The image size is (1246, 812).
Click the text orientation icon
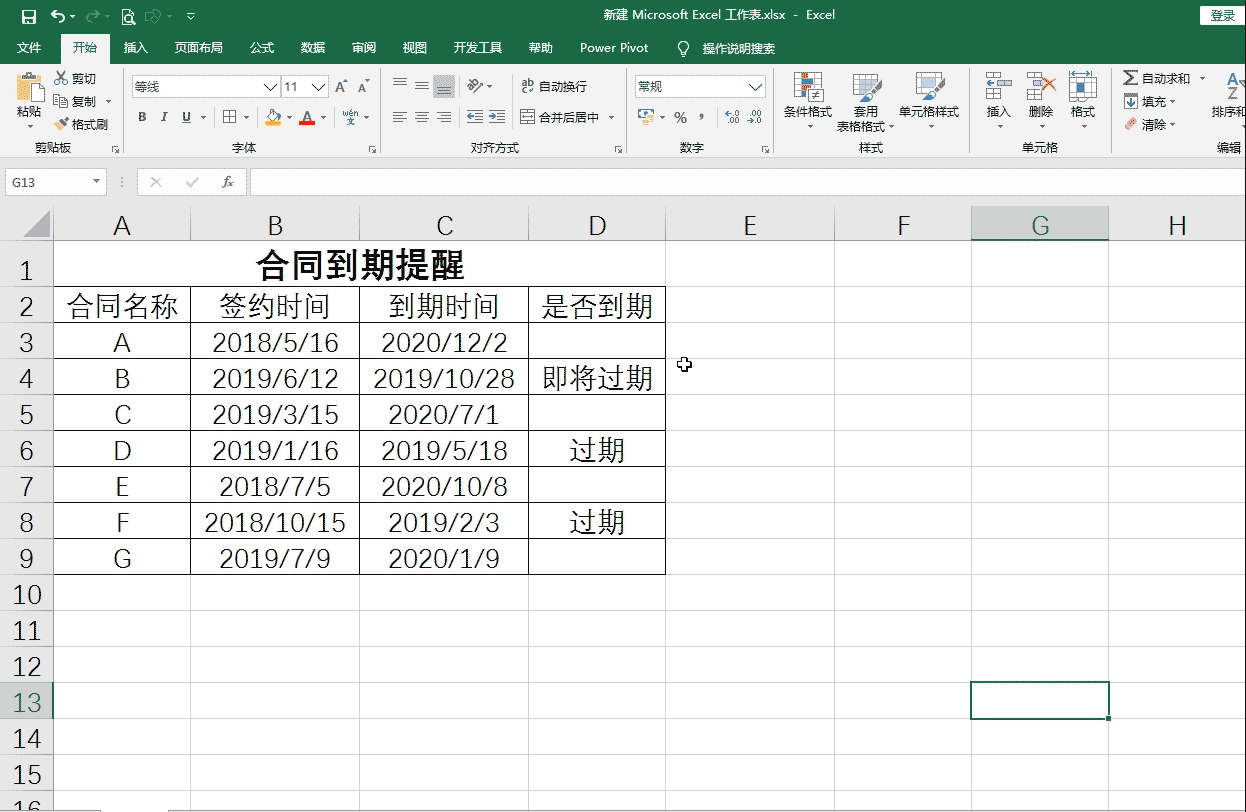pyautogui.click(x=475, y=85)
